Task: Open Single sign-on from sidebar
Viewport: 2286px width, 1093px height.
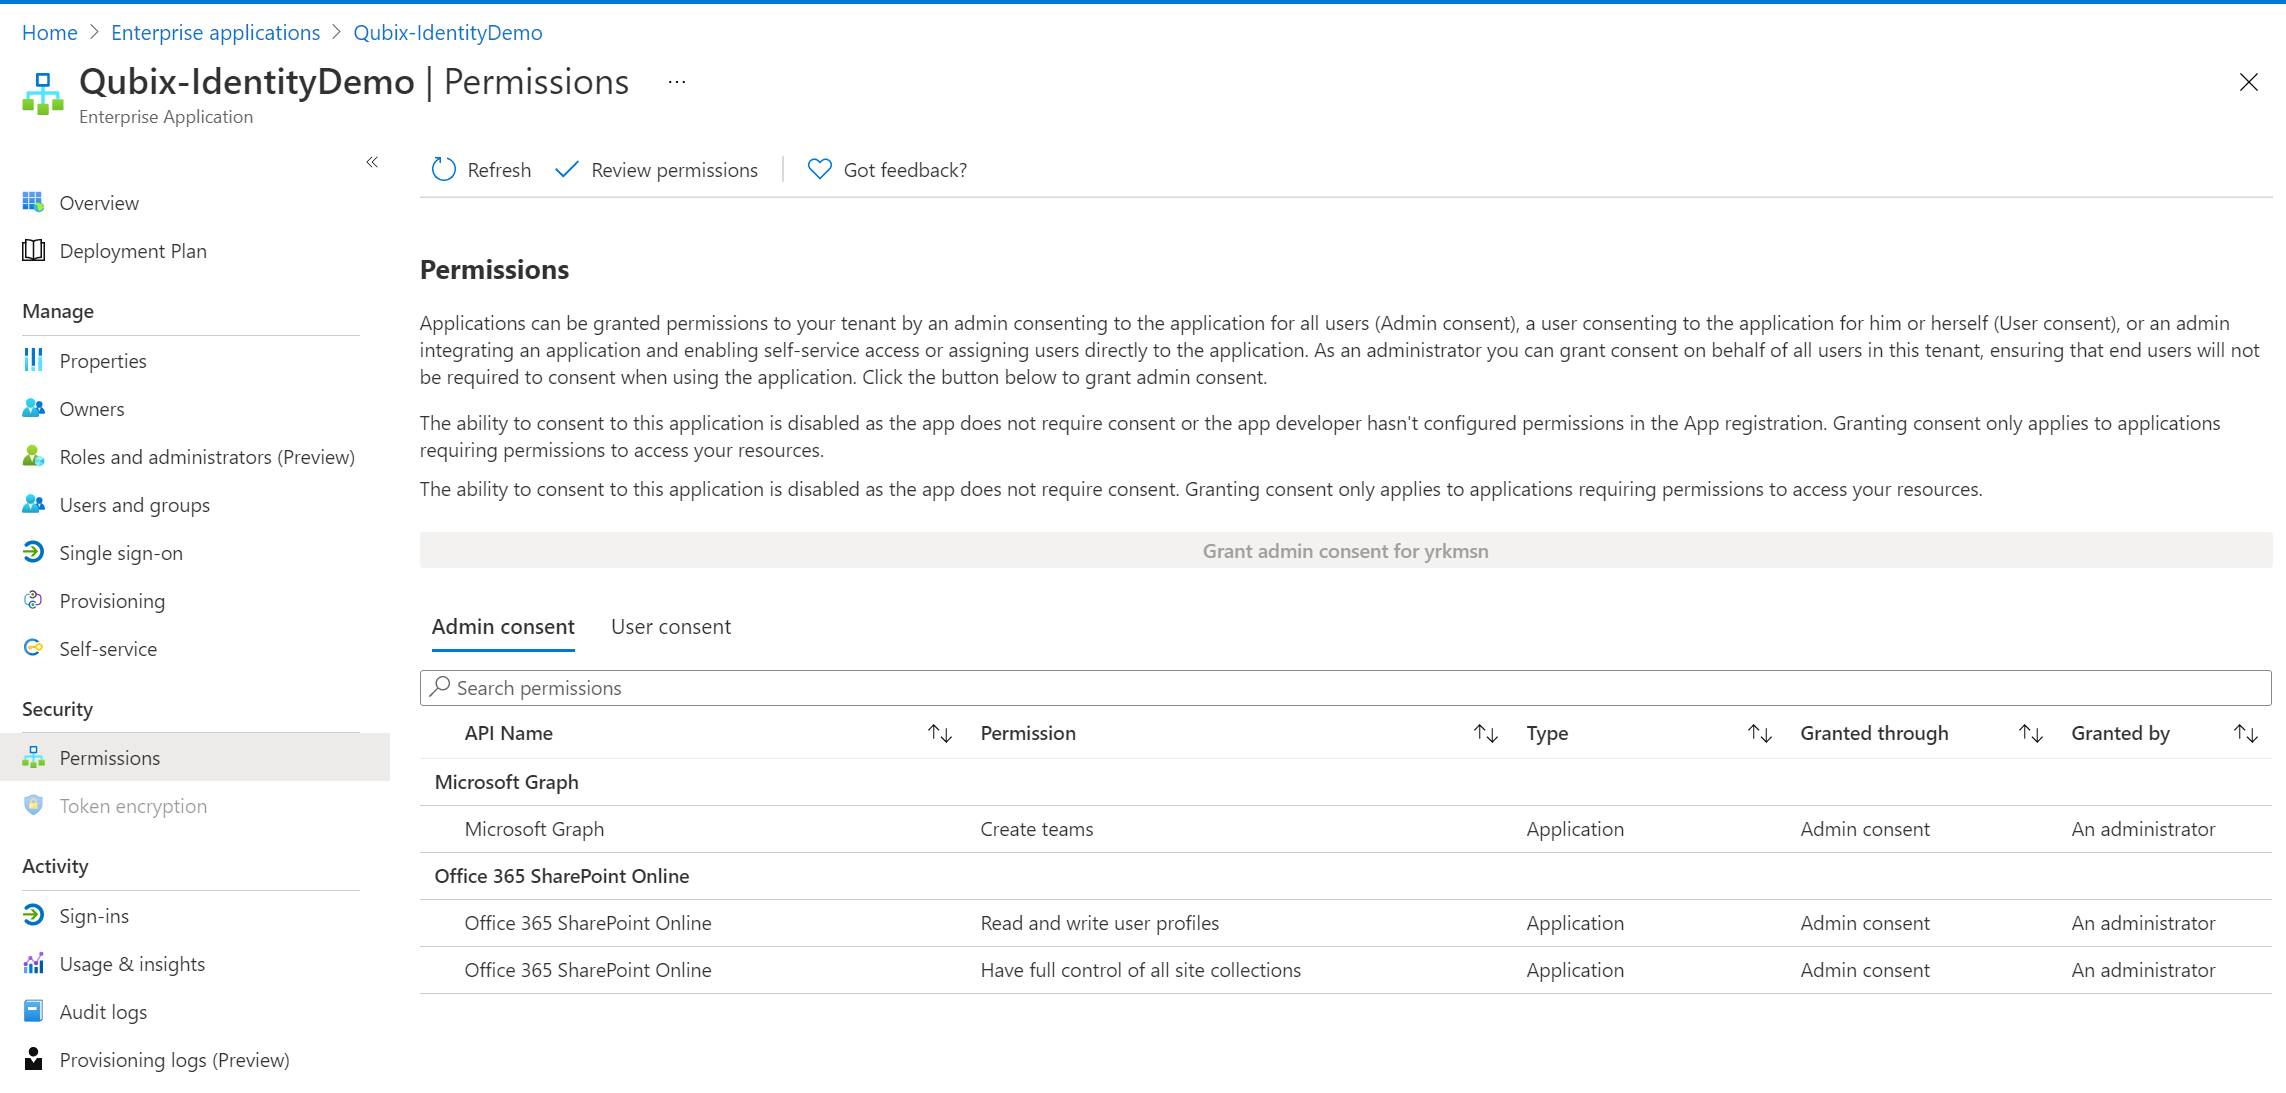Action: 120,553
